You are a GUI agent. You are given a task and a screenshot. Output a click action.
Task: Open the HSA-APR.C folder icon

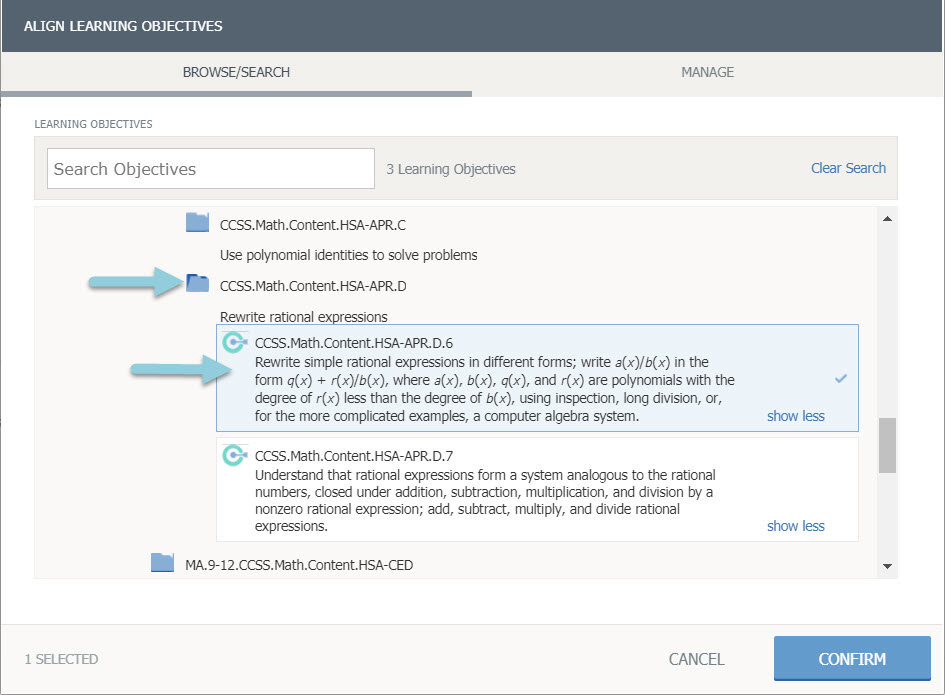197,223
